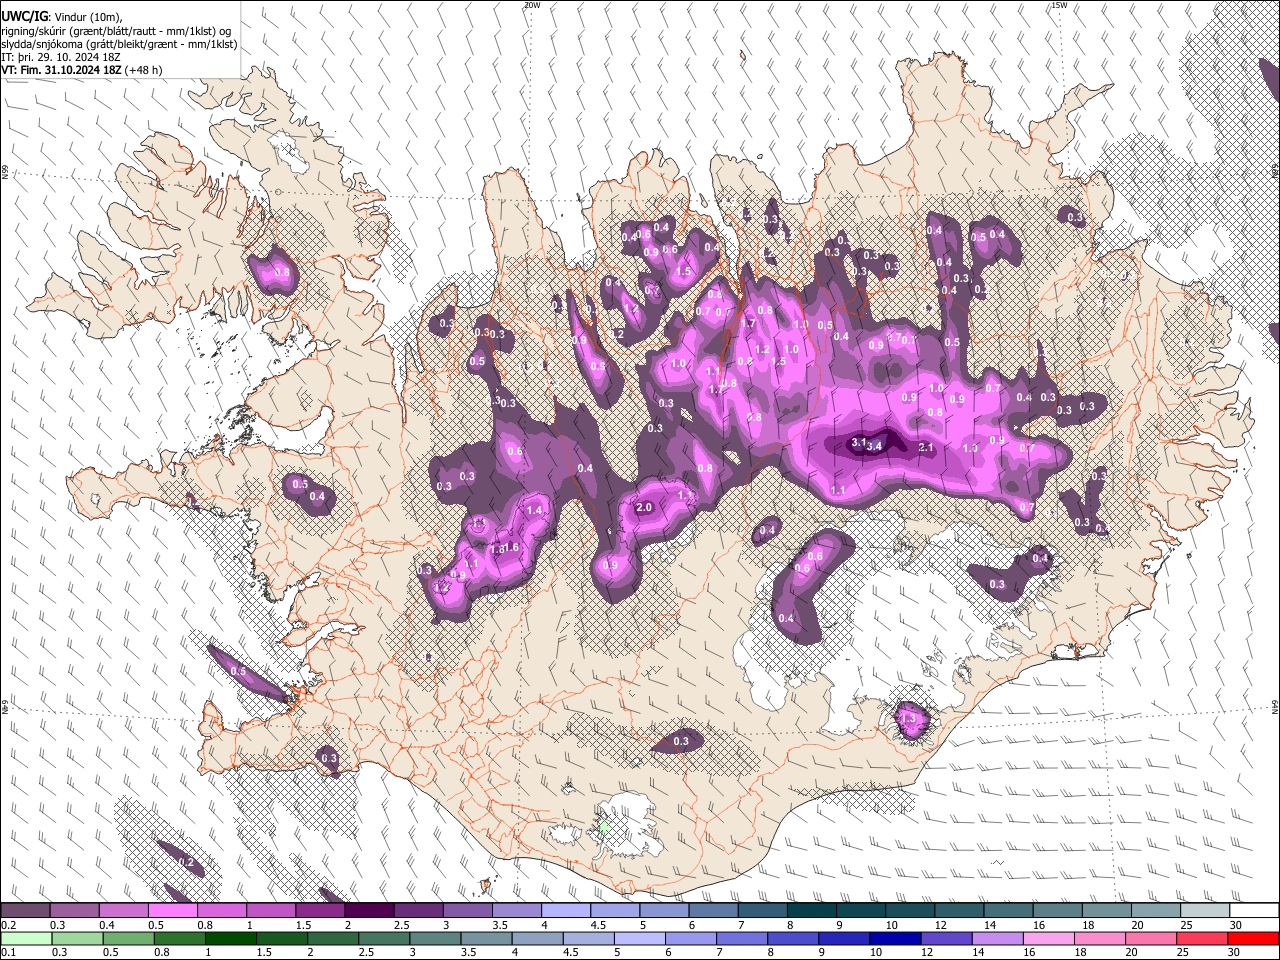Click the '30' label on the rain scale

1234,952
